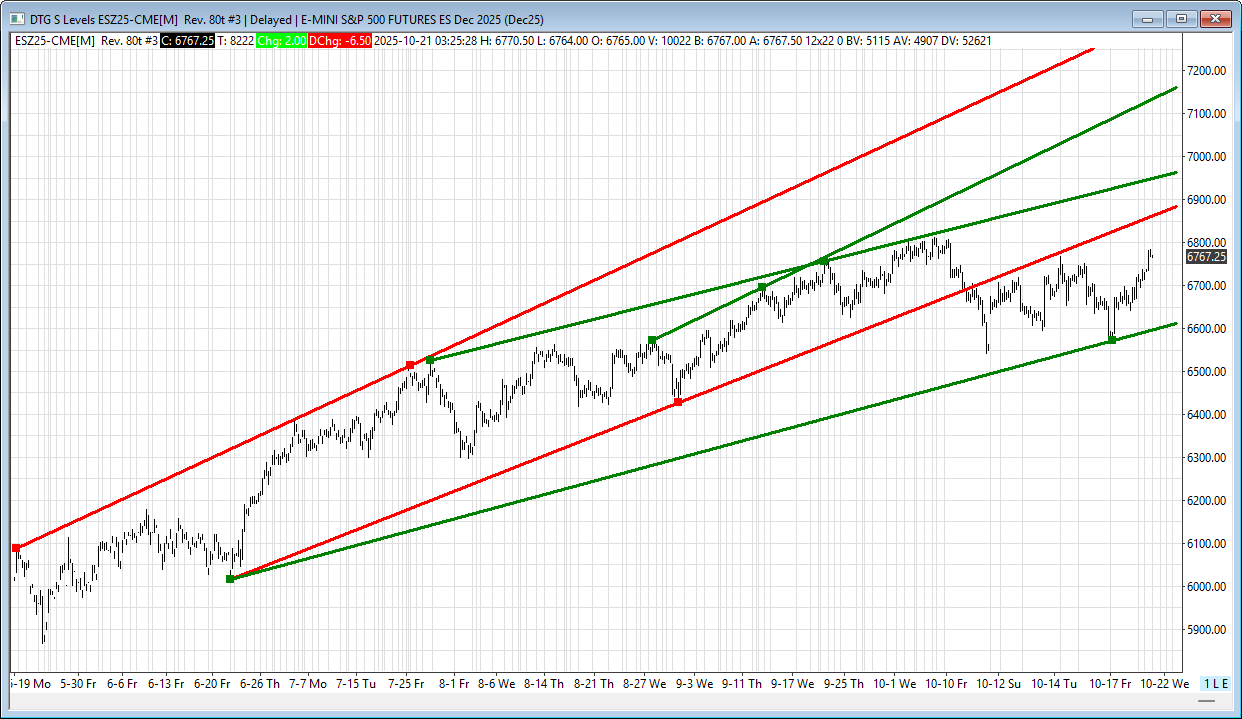Select green anchor point near 8-27 We
The image size is (1242, 719).
(x=652, y=340)
